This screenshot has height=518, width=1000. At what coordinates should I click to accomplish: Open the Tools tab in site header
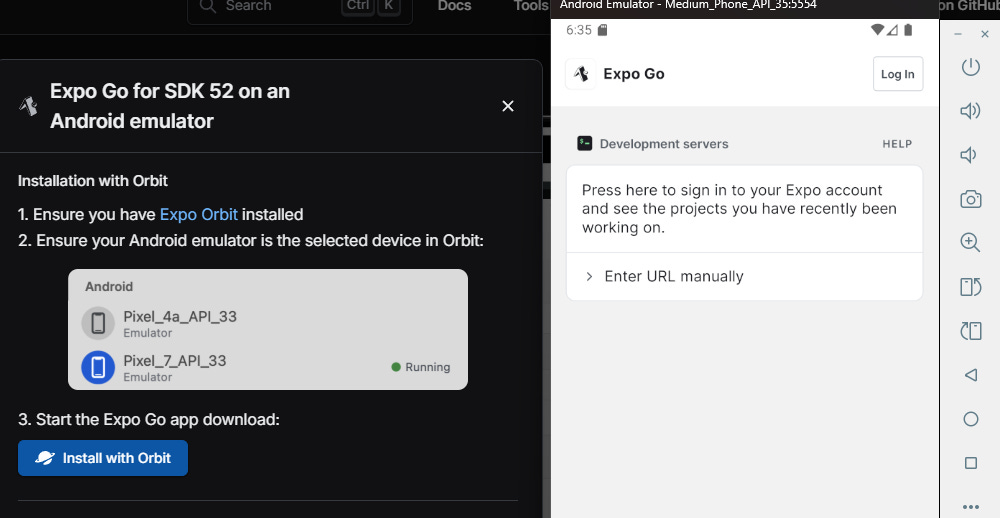coord(531,6)
